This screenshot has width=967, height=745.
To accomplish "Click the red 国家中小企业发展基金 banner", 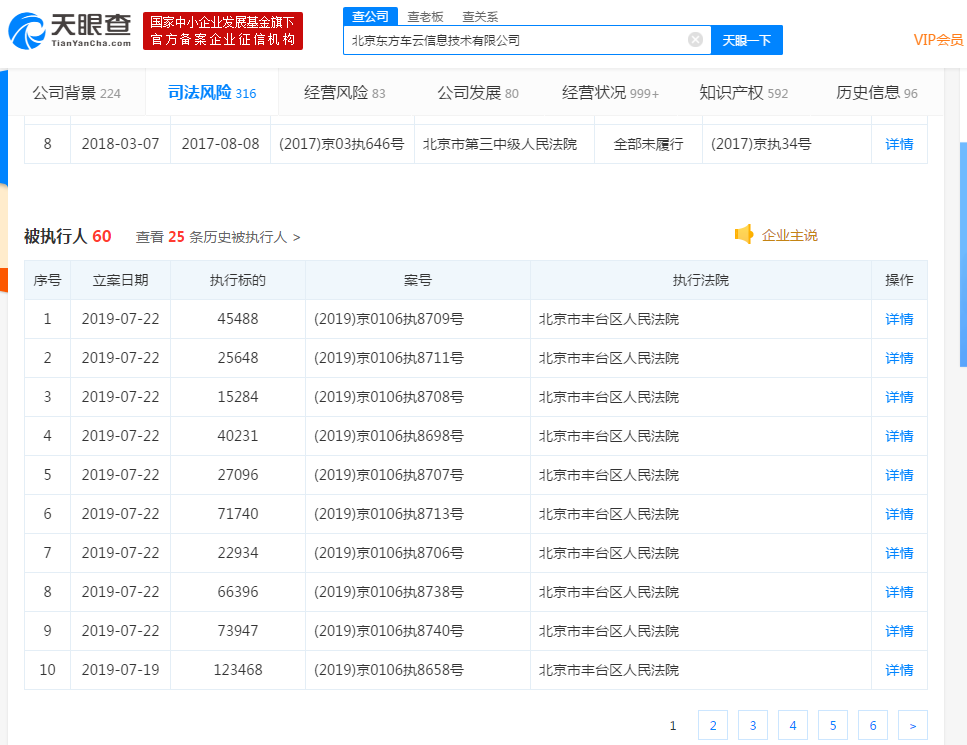I will (x=223, y=31).
